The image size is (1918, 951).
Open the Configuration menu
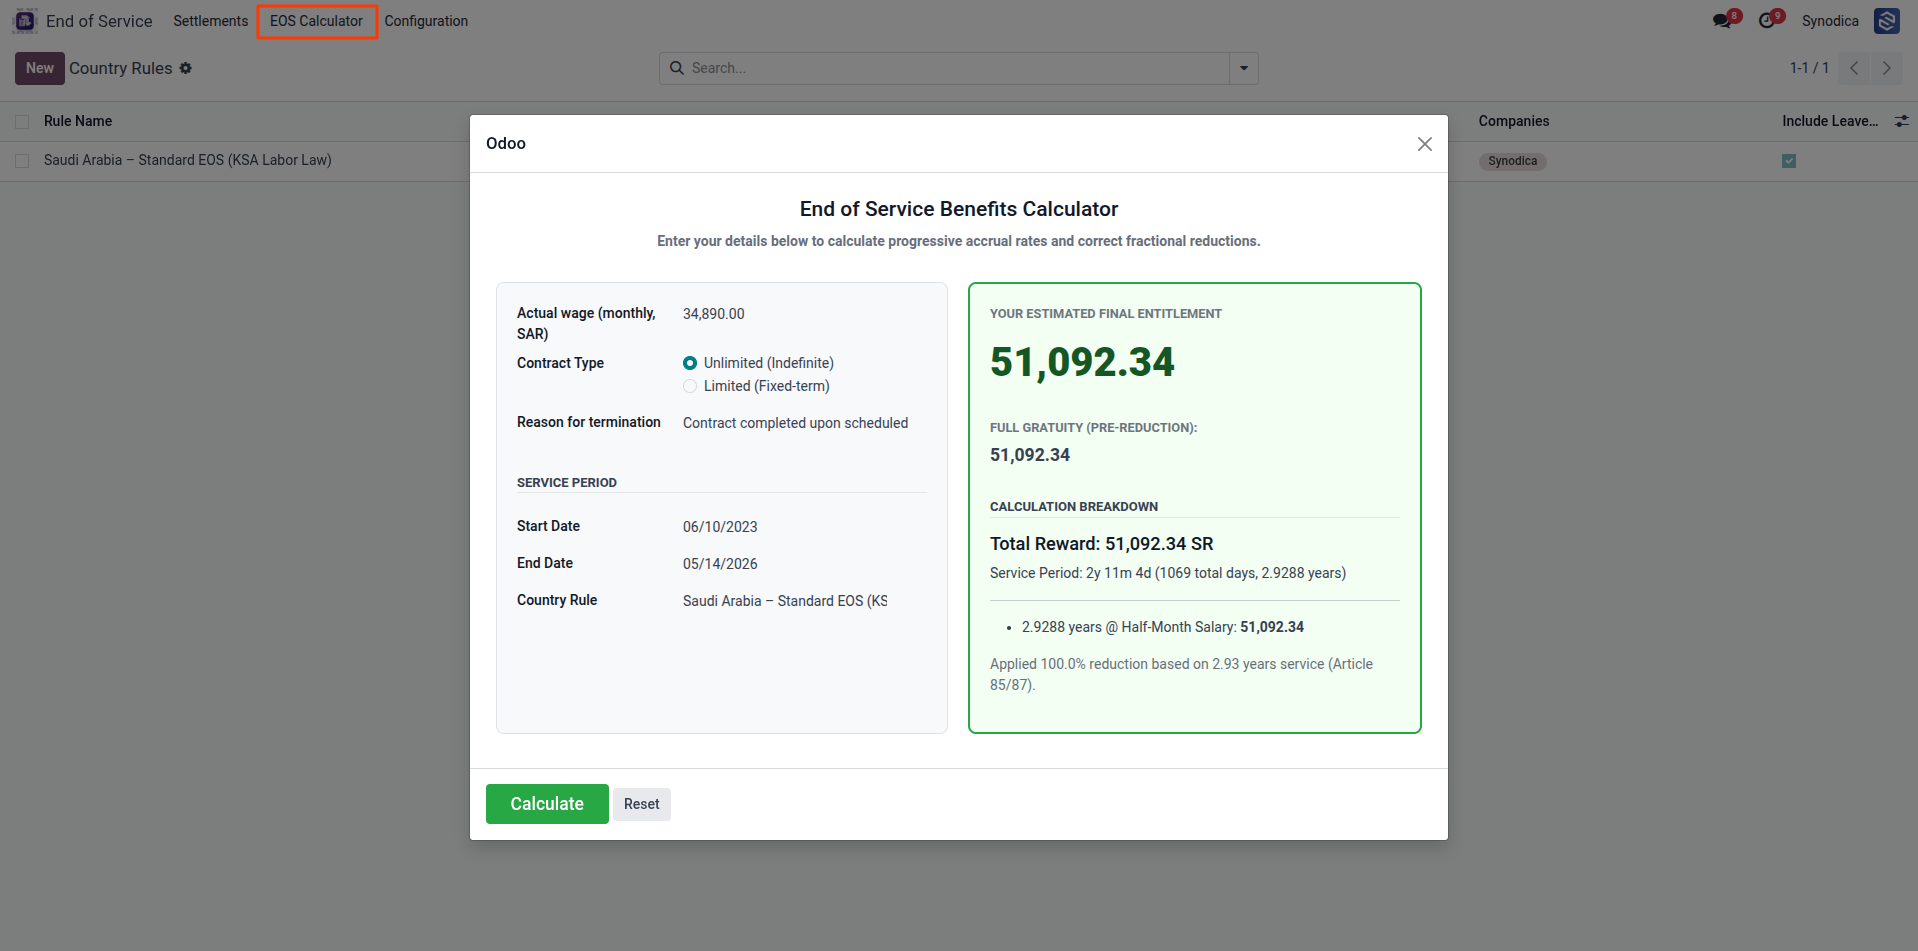click(x=426, y=21)
